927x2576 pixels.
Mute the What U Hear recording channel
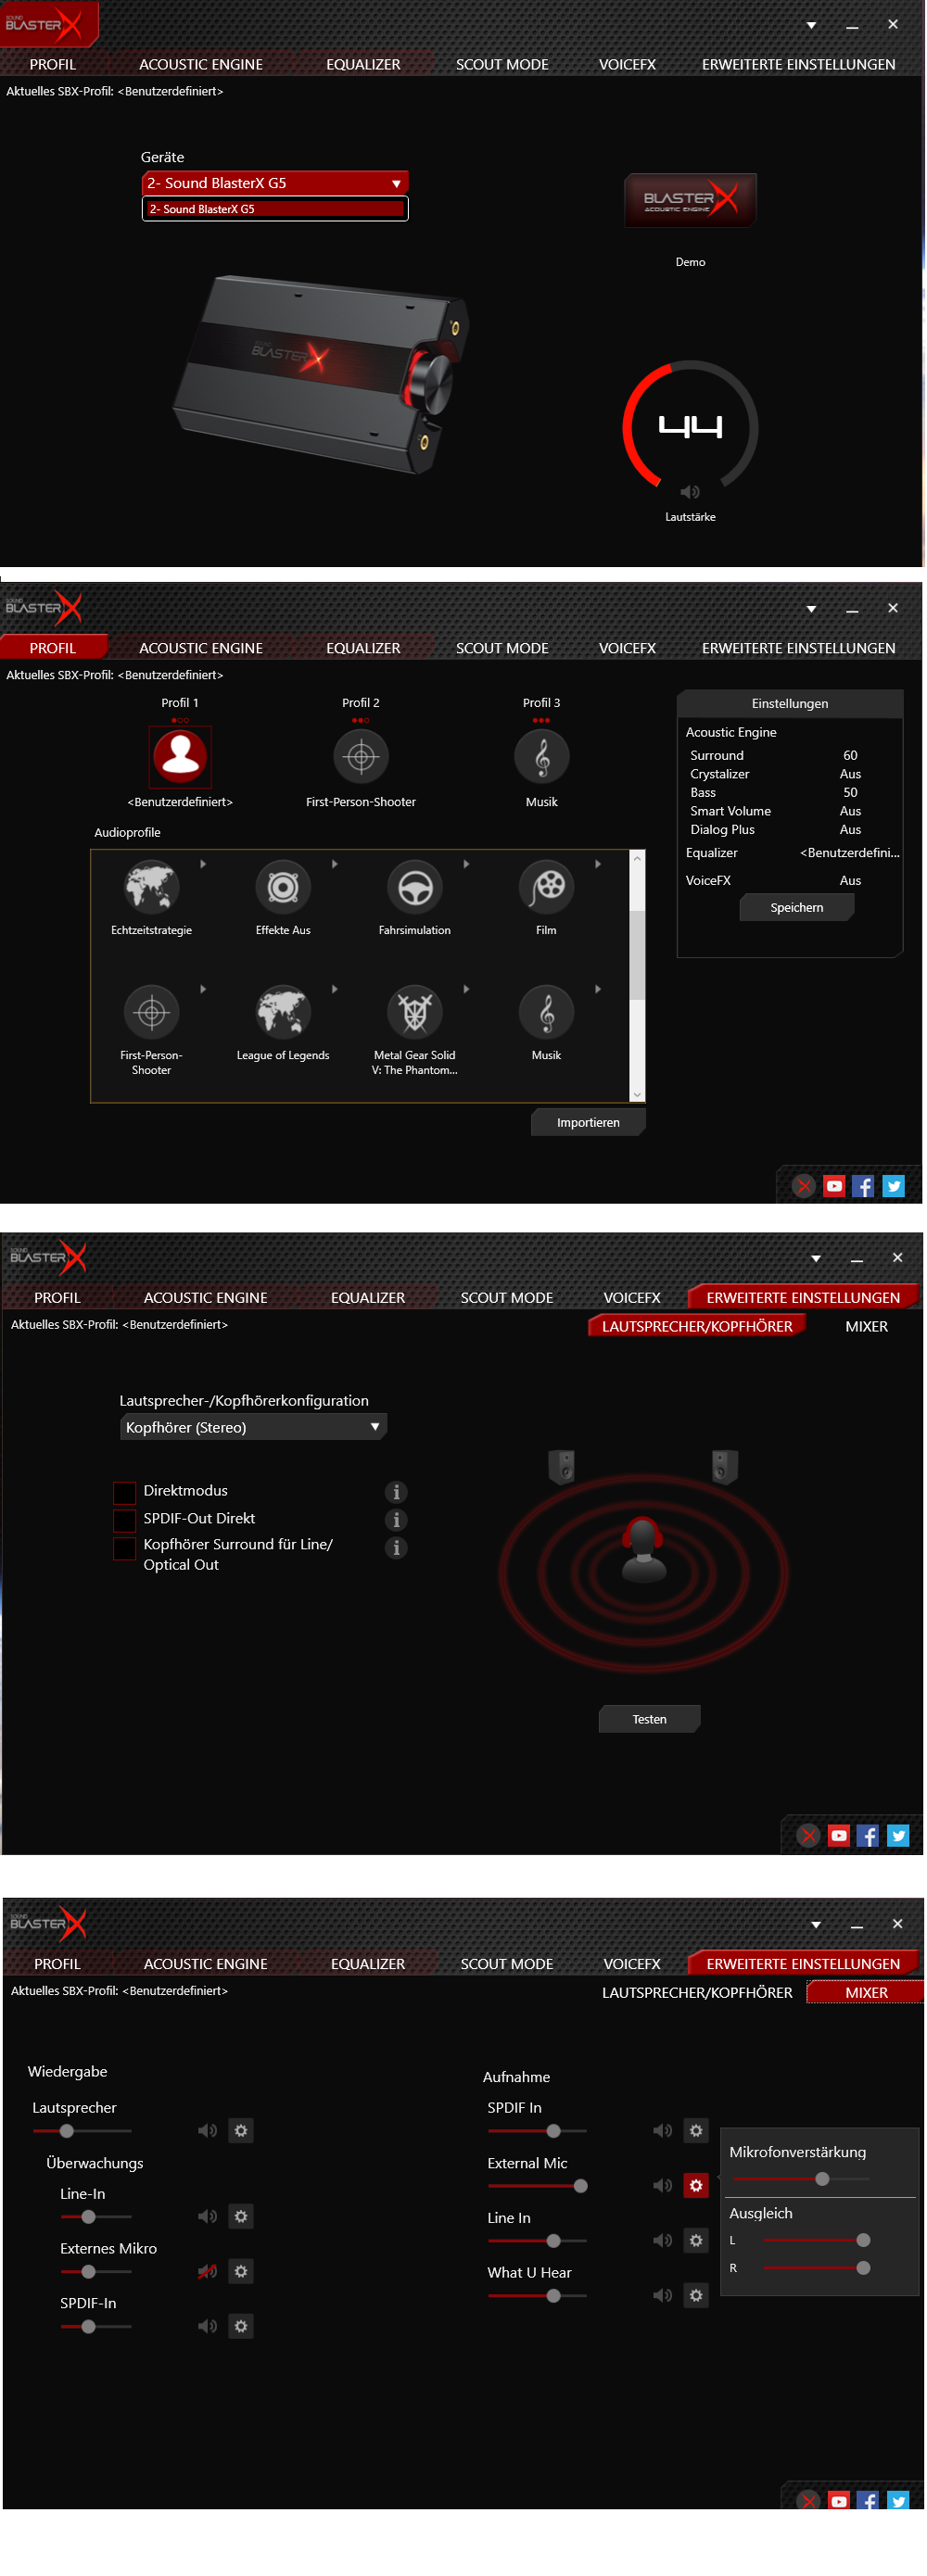pyautogui.click(x=662, y=2295)
